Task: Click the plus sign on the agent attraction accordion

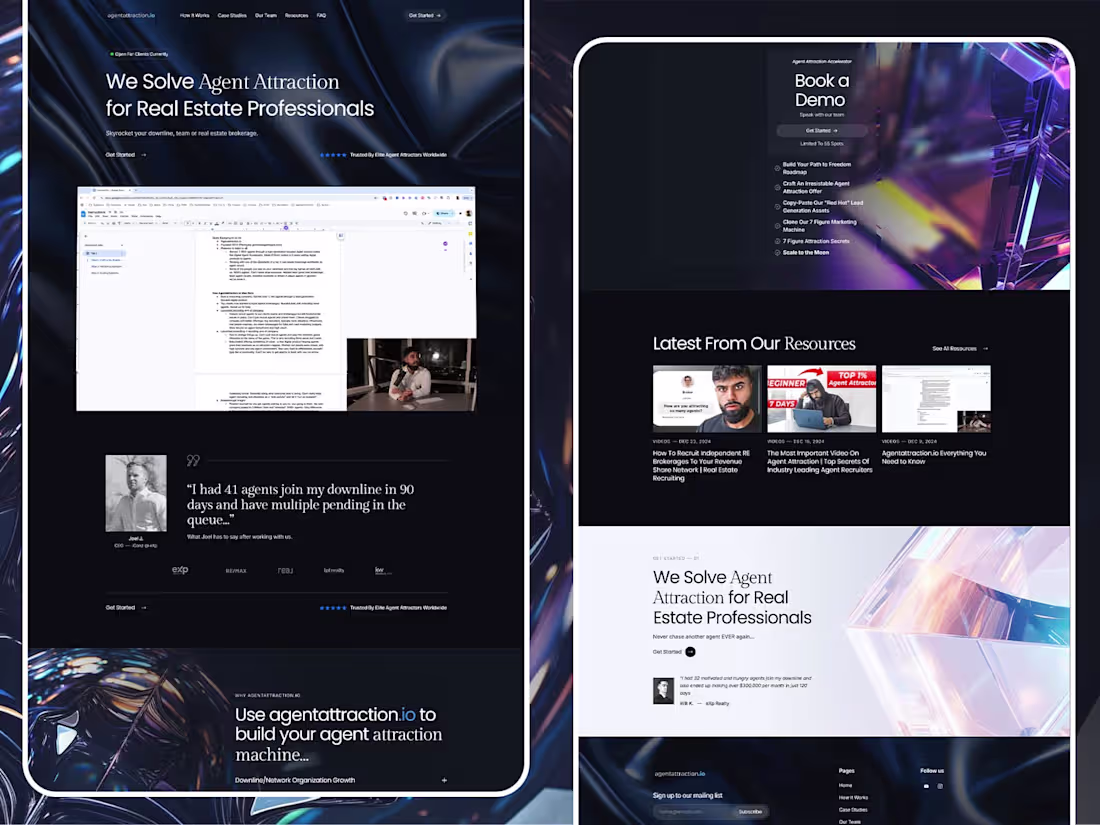Action: [444, 780]
